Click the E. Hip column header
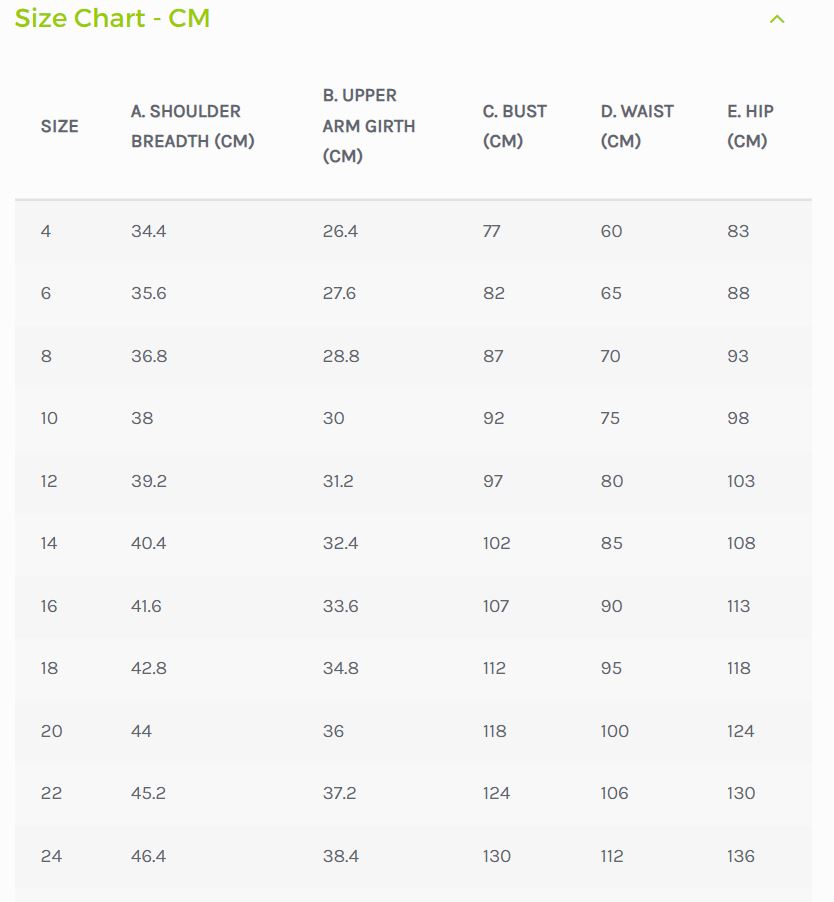Screen dimensions: 834x902 tap(750, 126)
